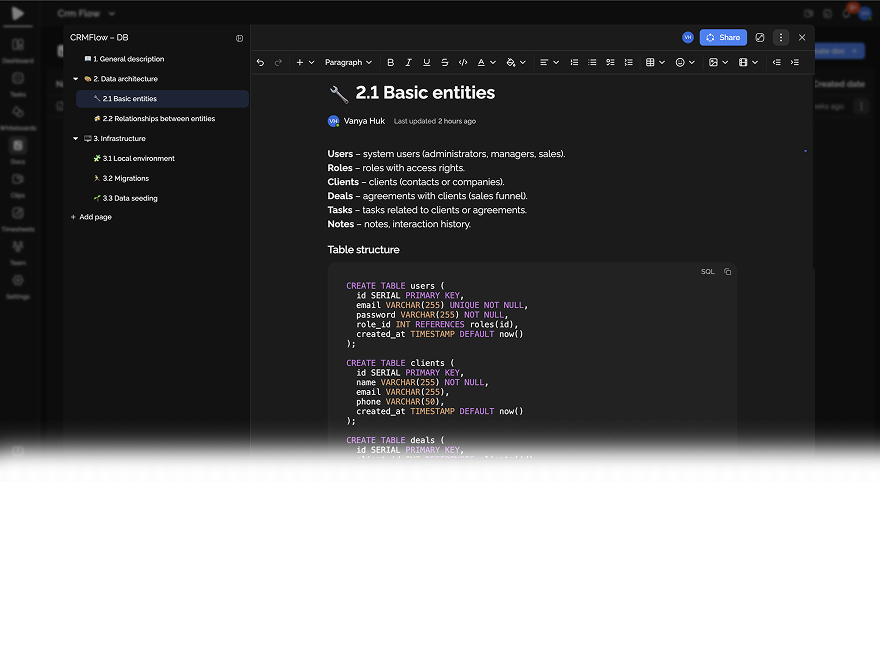
Task: Open the Paragraph style dropdown
Action: pos(348,62)
